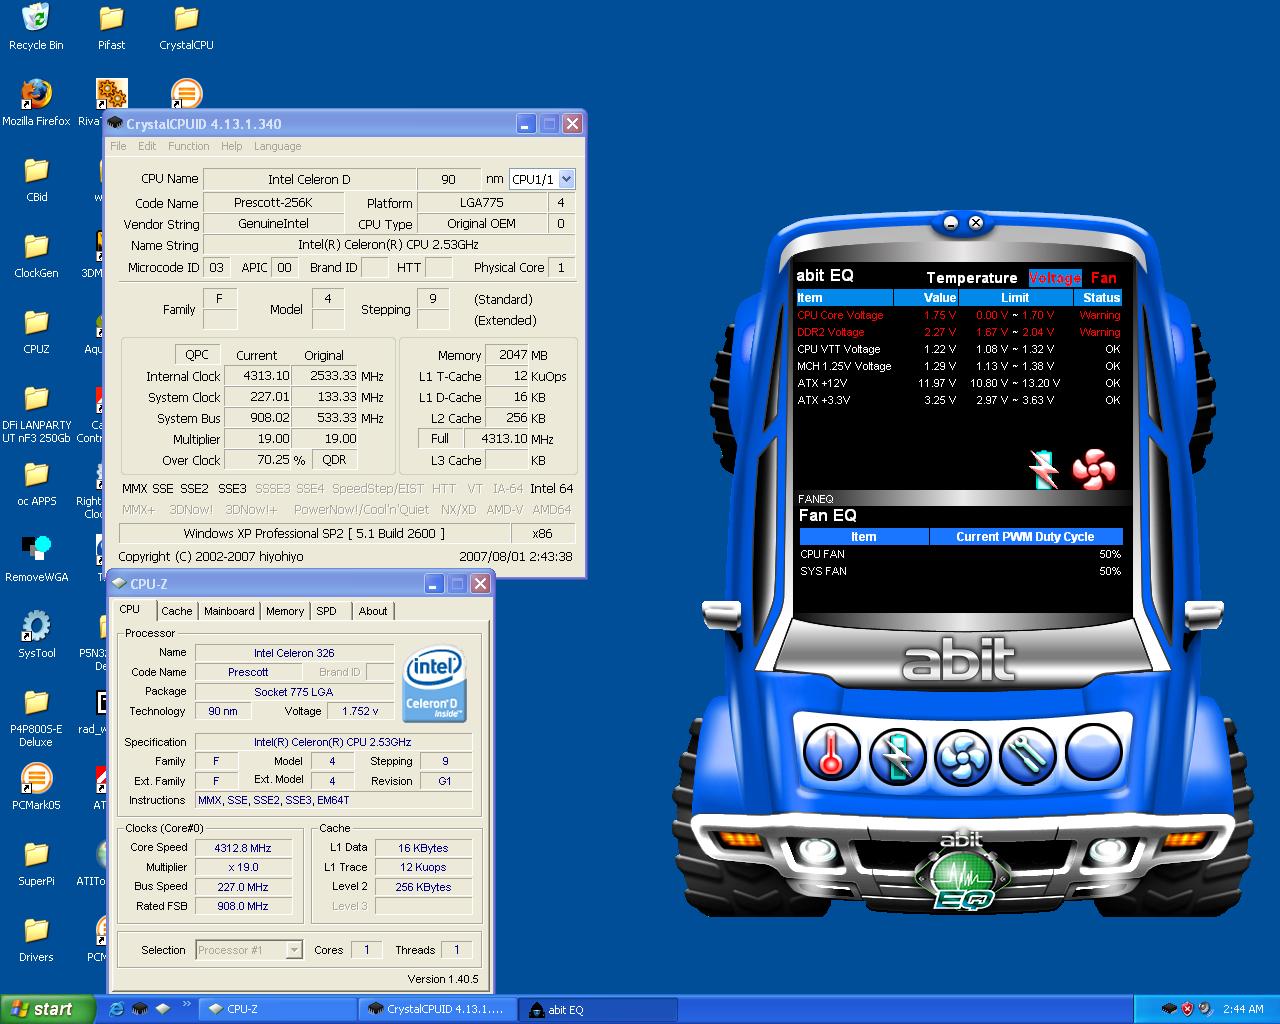Minimize the abit EQ widget
Image resolution: width=1280 pixels, height=1024 pixels.
950,223
